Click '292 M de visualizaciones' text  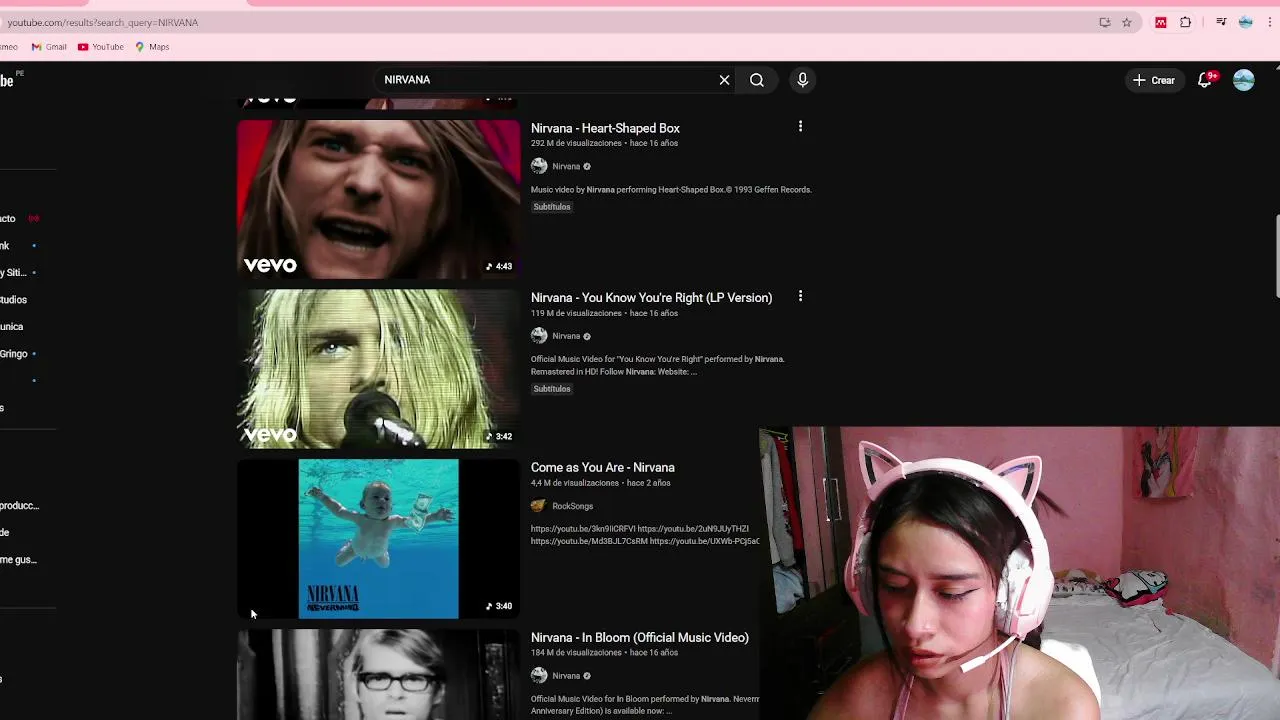[576, 143]
